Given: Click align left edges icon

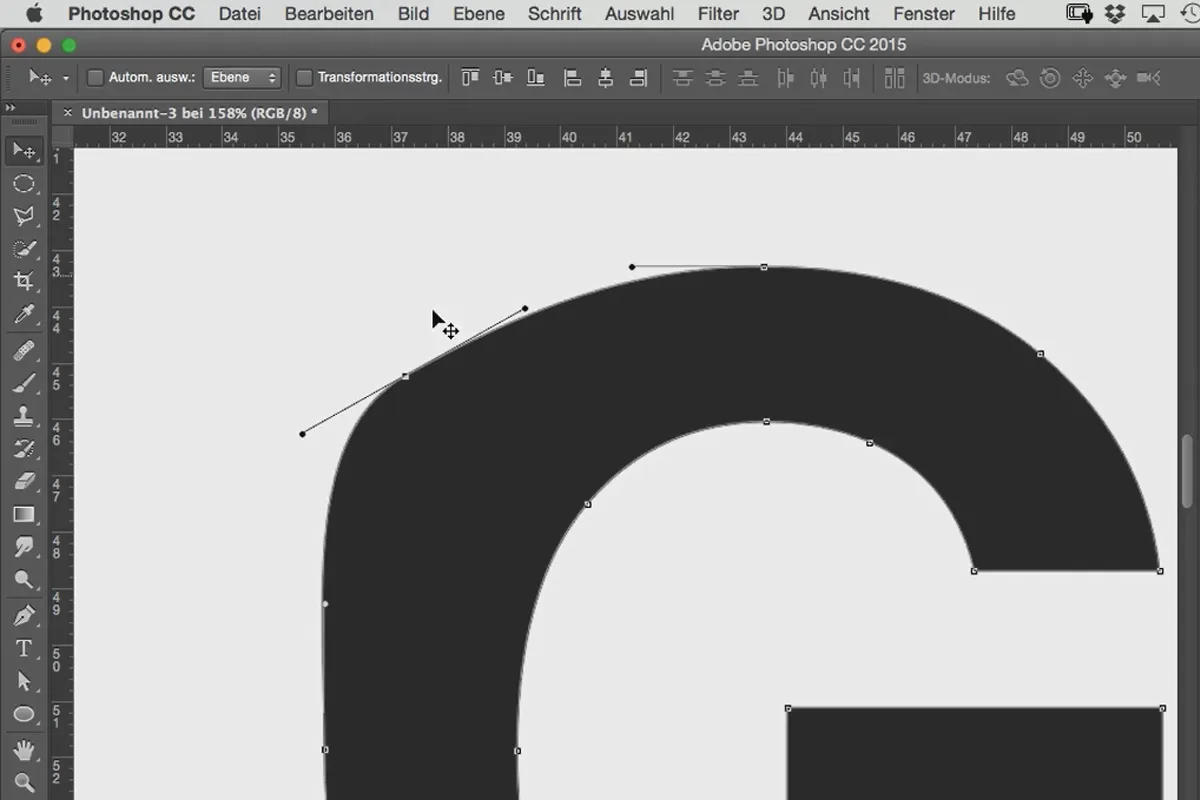Looking at the screenshot, I should (x=573, y=78).
